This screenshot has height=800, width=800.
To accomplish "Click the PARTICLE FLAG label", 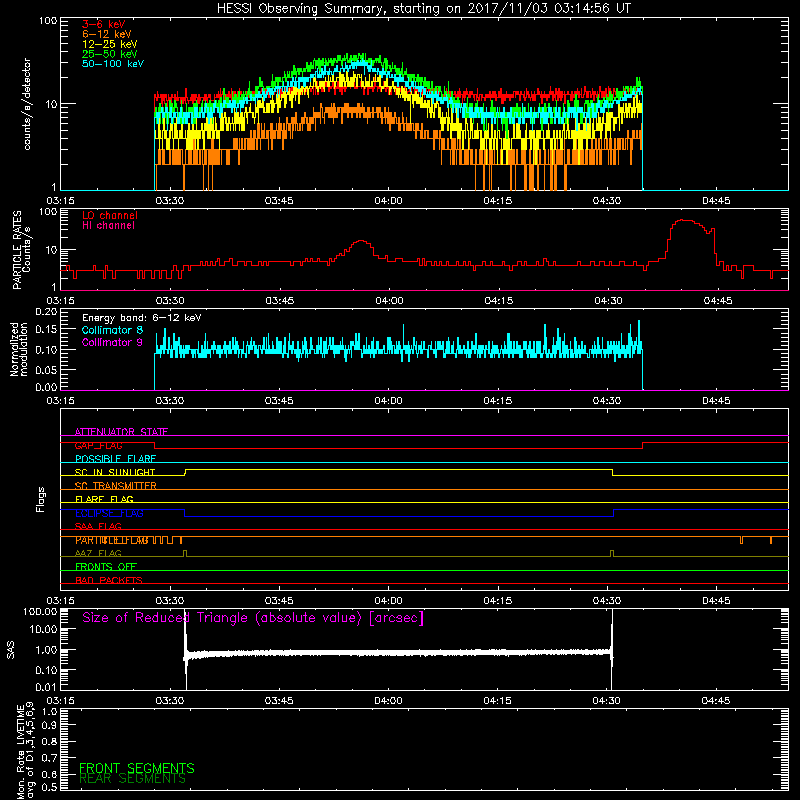I will 112,540.
